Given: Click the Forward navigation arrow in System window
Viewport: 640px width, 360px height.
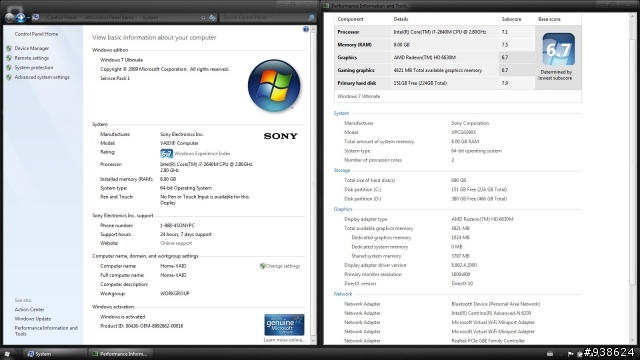Looking at the screenshot, I should tap(20, 18).
